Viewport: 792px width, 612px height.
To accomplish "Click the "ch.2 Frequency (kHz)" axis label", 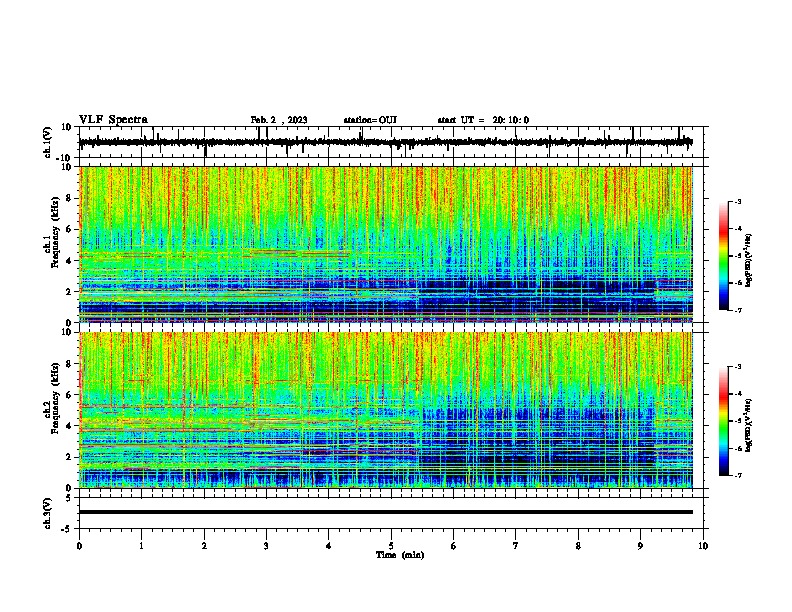I will pos(51,398).
